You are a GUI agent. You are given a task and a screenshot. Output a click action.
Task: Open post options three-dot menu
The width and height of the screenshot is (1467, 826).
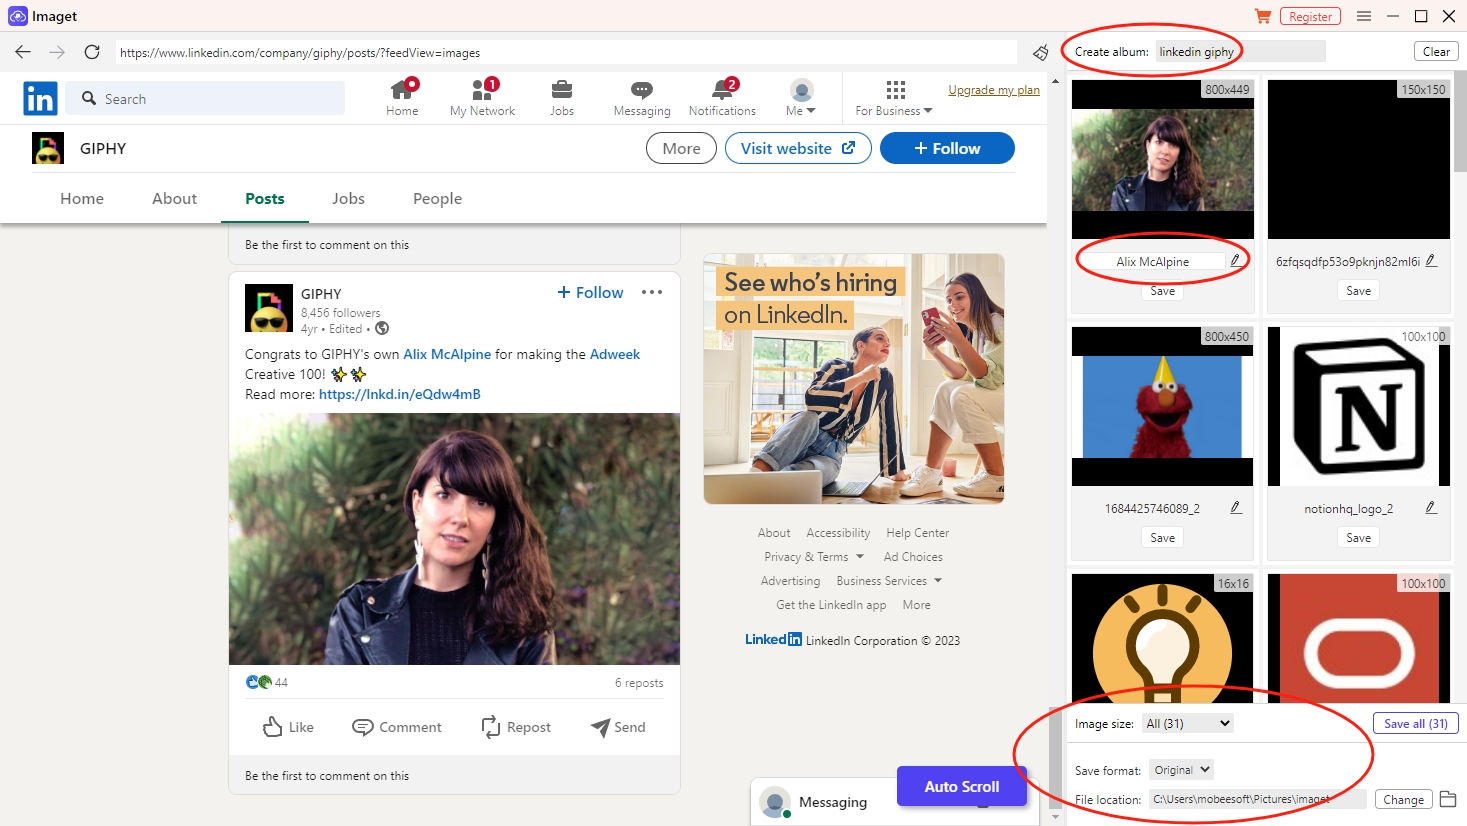click(652, 292)
